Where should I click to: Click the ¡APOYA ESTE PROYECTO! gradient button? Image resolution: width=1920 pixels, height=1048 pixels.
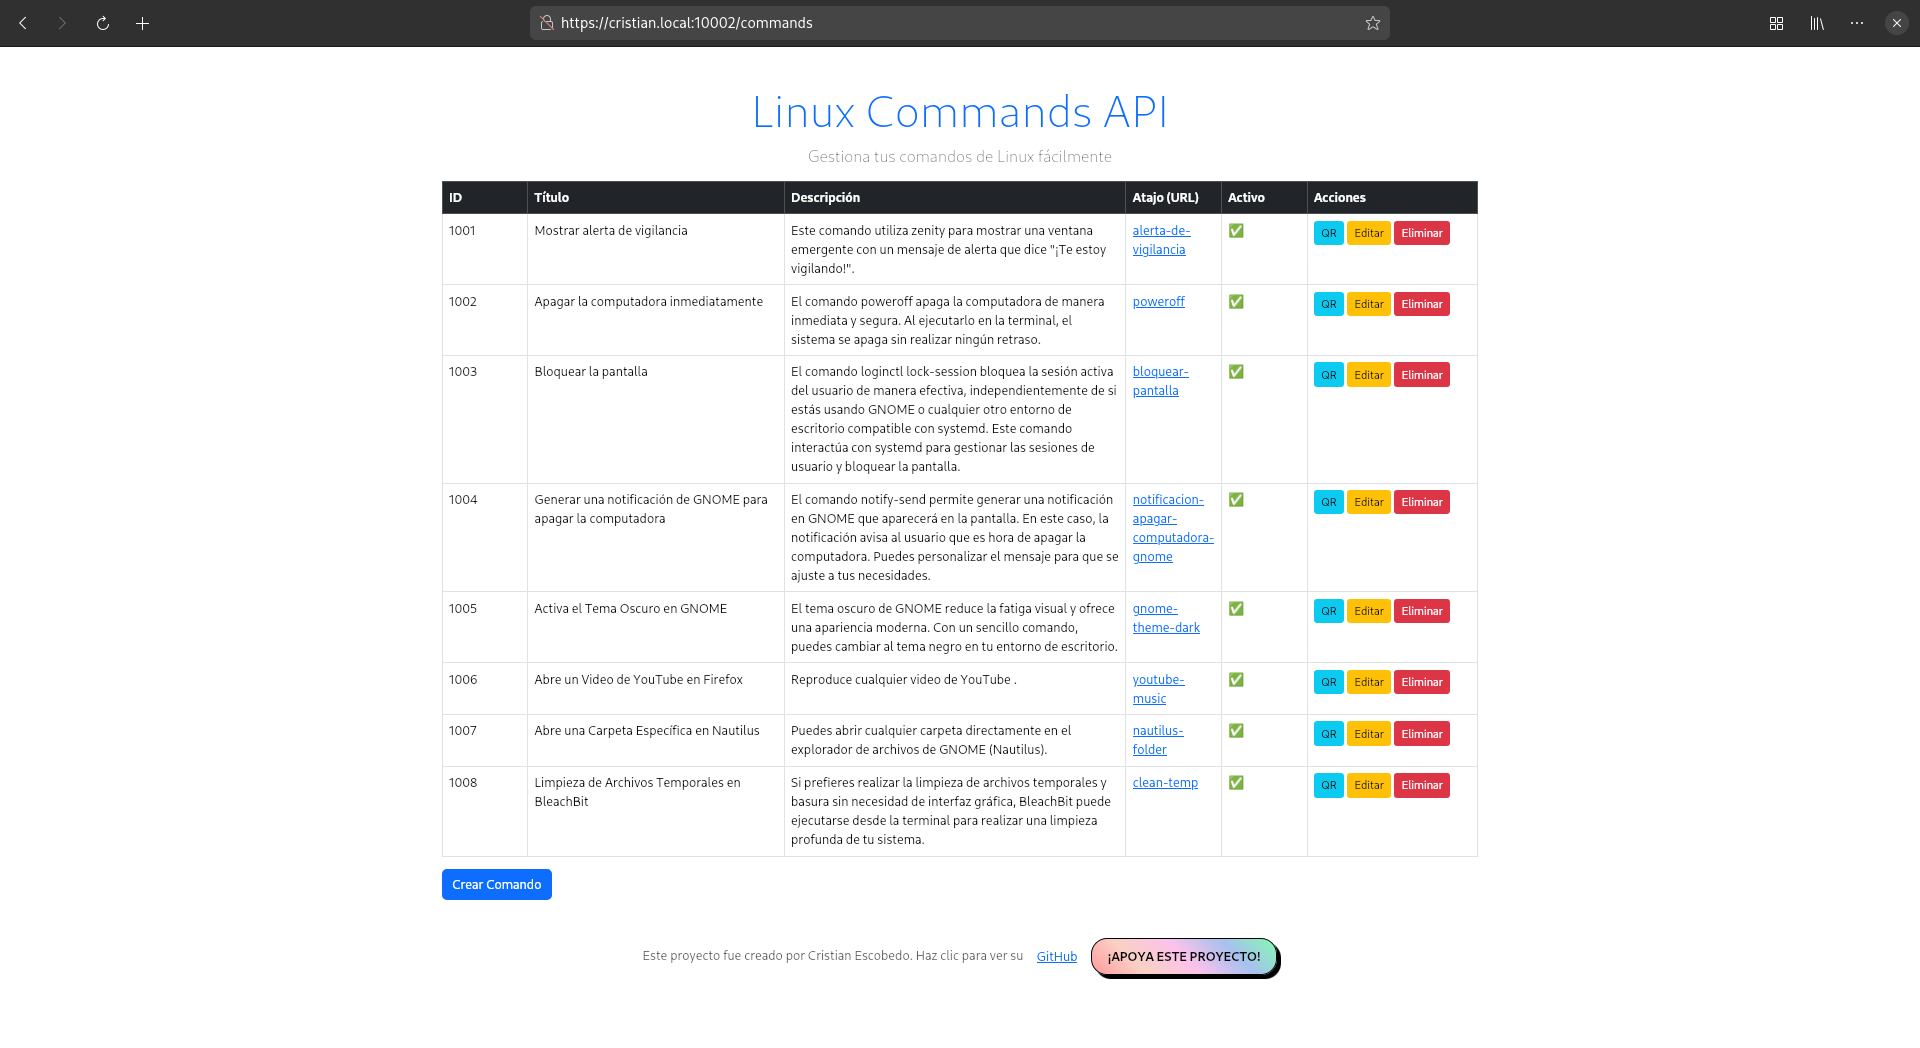point(1183,957)
